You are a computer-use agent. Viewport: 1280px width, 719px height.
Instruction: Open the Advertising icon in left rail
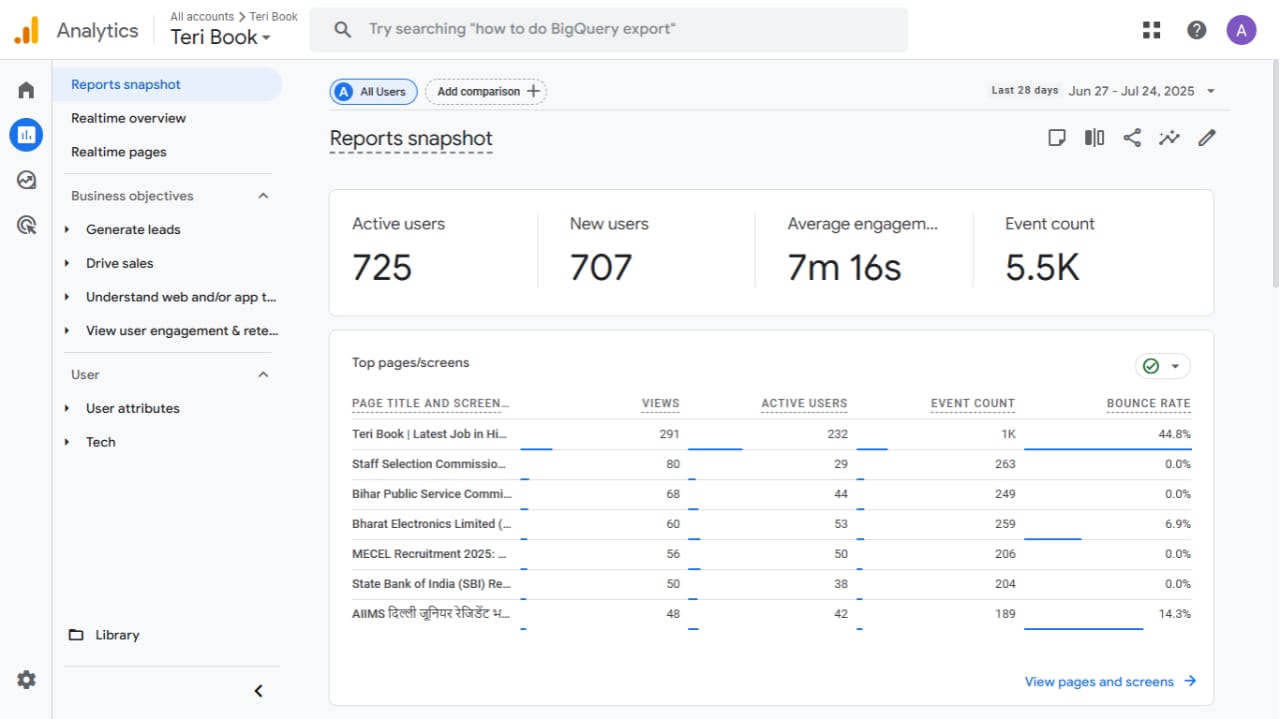pos(26,225)
